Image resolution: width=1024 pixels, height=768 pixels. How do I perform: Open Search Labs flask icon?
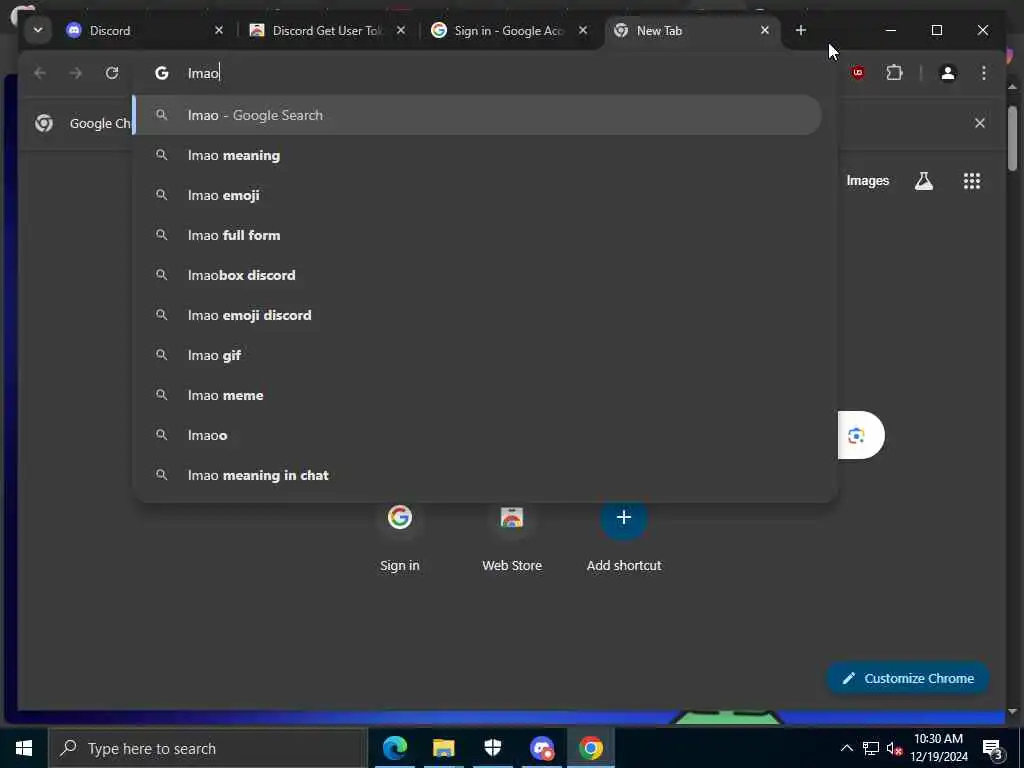point(923,181)
